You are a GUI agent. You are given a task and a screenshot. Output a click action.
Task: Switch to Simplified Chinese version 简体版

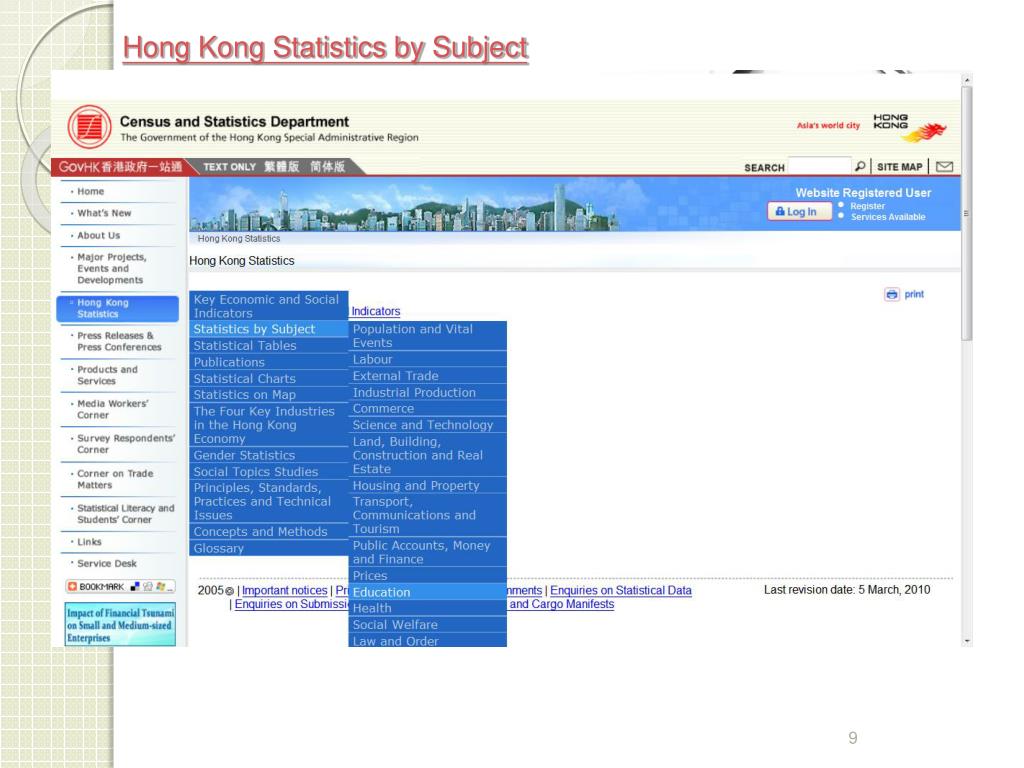(327, 167)
